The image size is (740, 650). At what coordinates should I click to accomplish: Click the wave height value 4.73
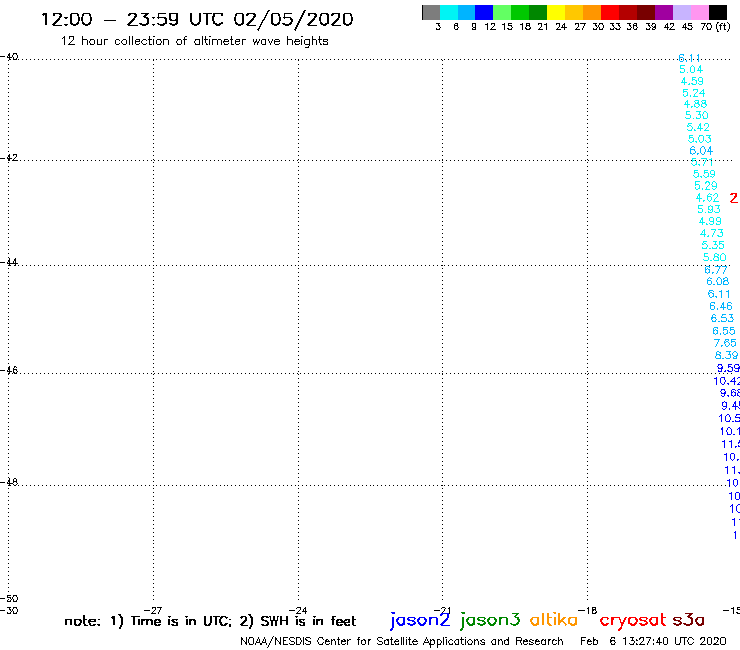coord(712,233)
